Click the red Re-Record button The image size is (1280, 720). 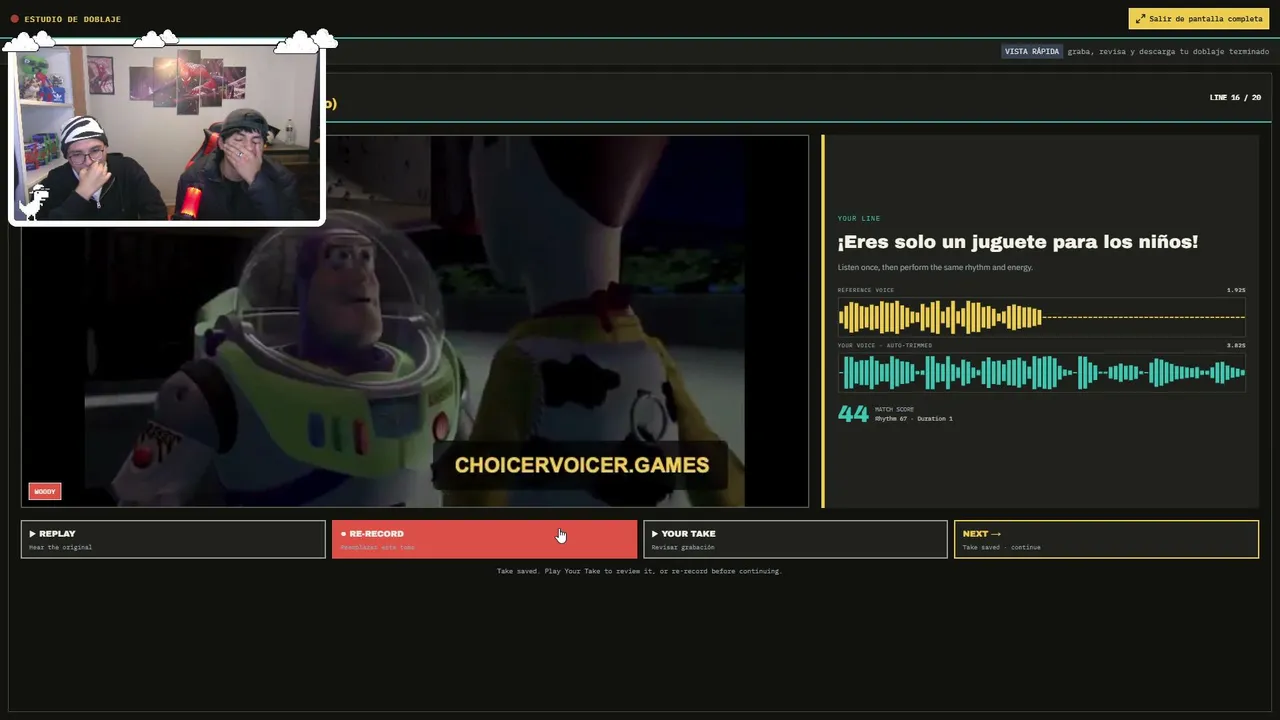click(x=484, y=539)
